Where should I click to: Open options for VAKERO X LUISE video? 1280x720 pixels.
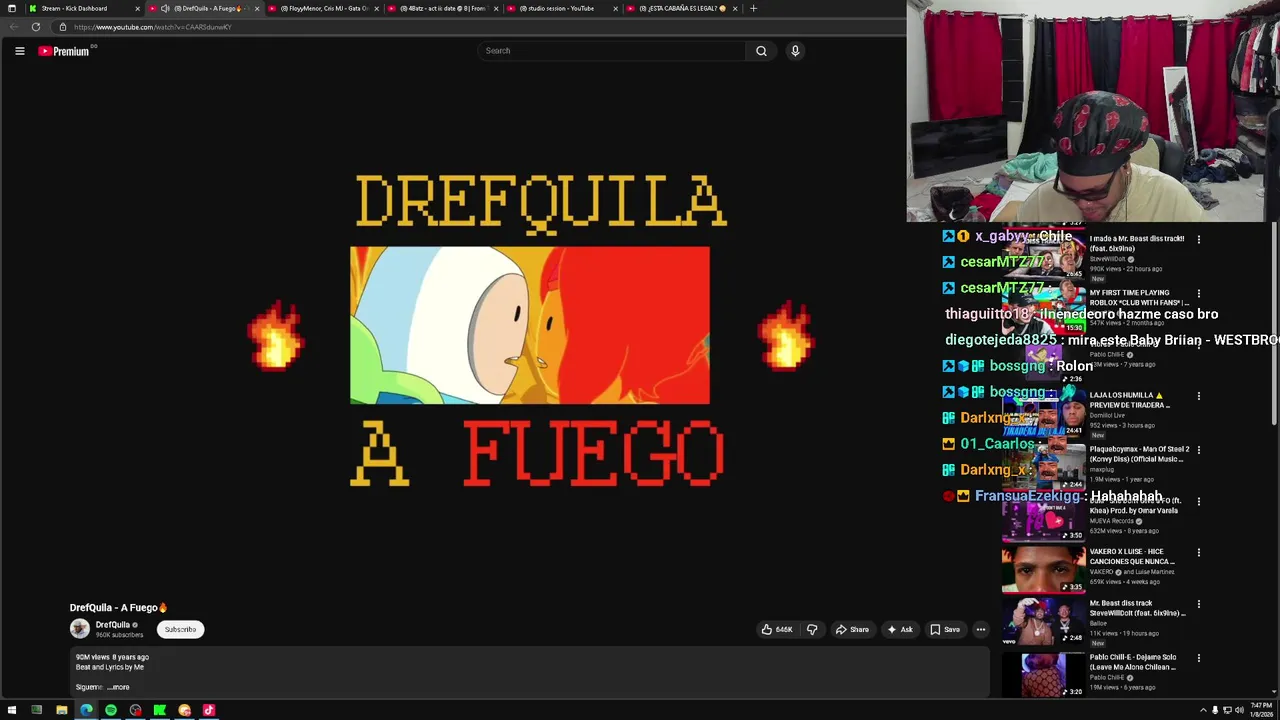(1198, 552)
